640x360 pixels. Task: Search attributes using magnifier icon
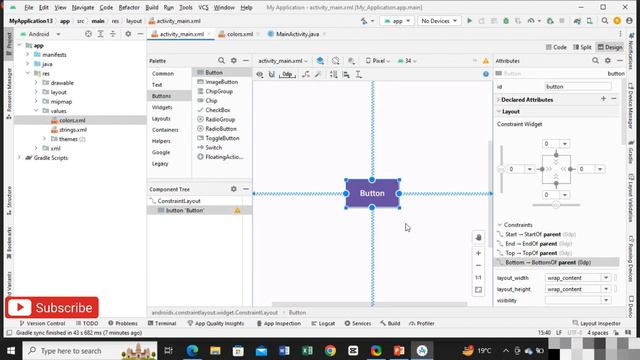coord(596,60)
